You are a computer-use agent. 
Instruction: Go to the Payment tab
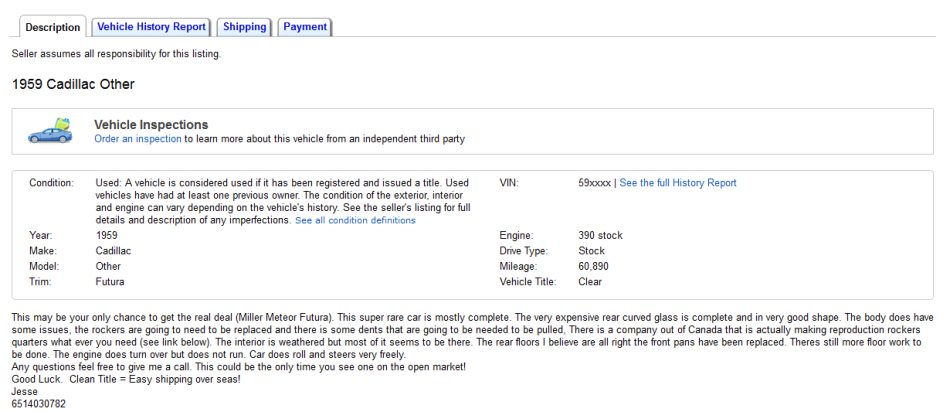pos(305,27)
